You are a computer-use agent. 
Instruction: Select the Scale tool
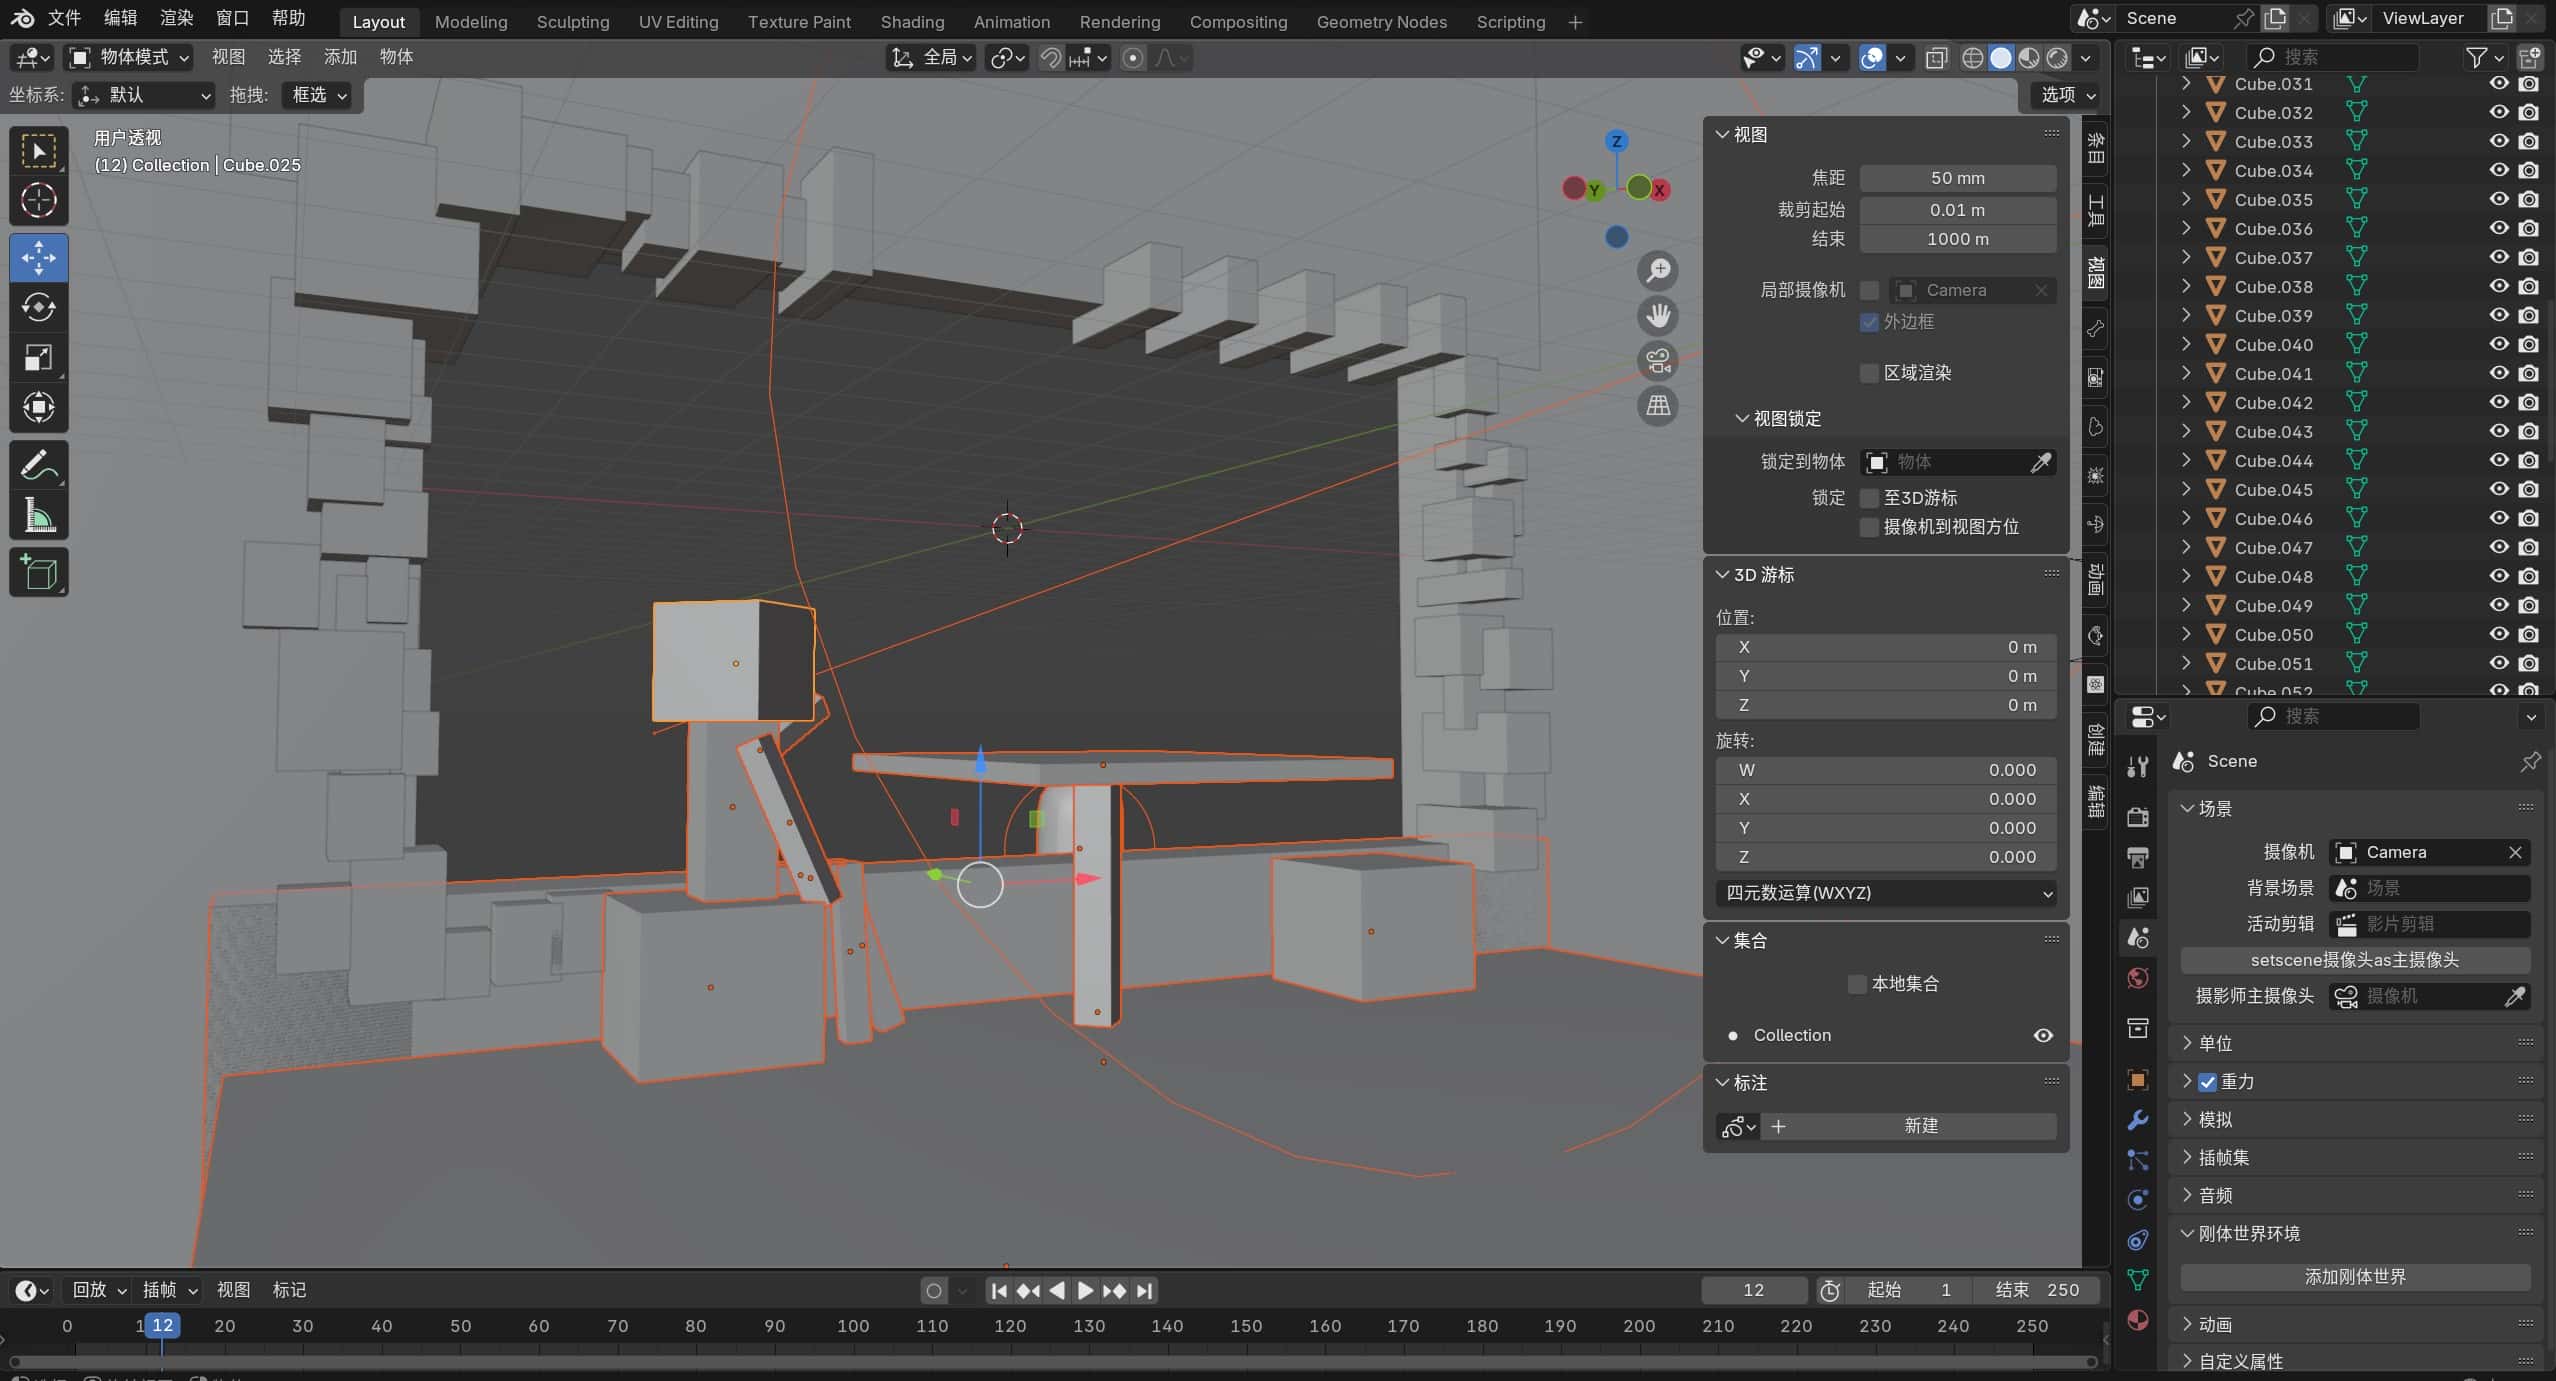pyautogui.click(x=38, y=358)
